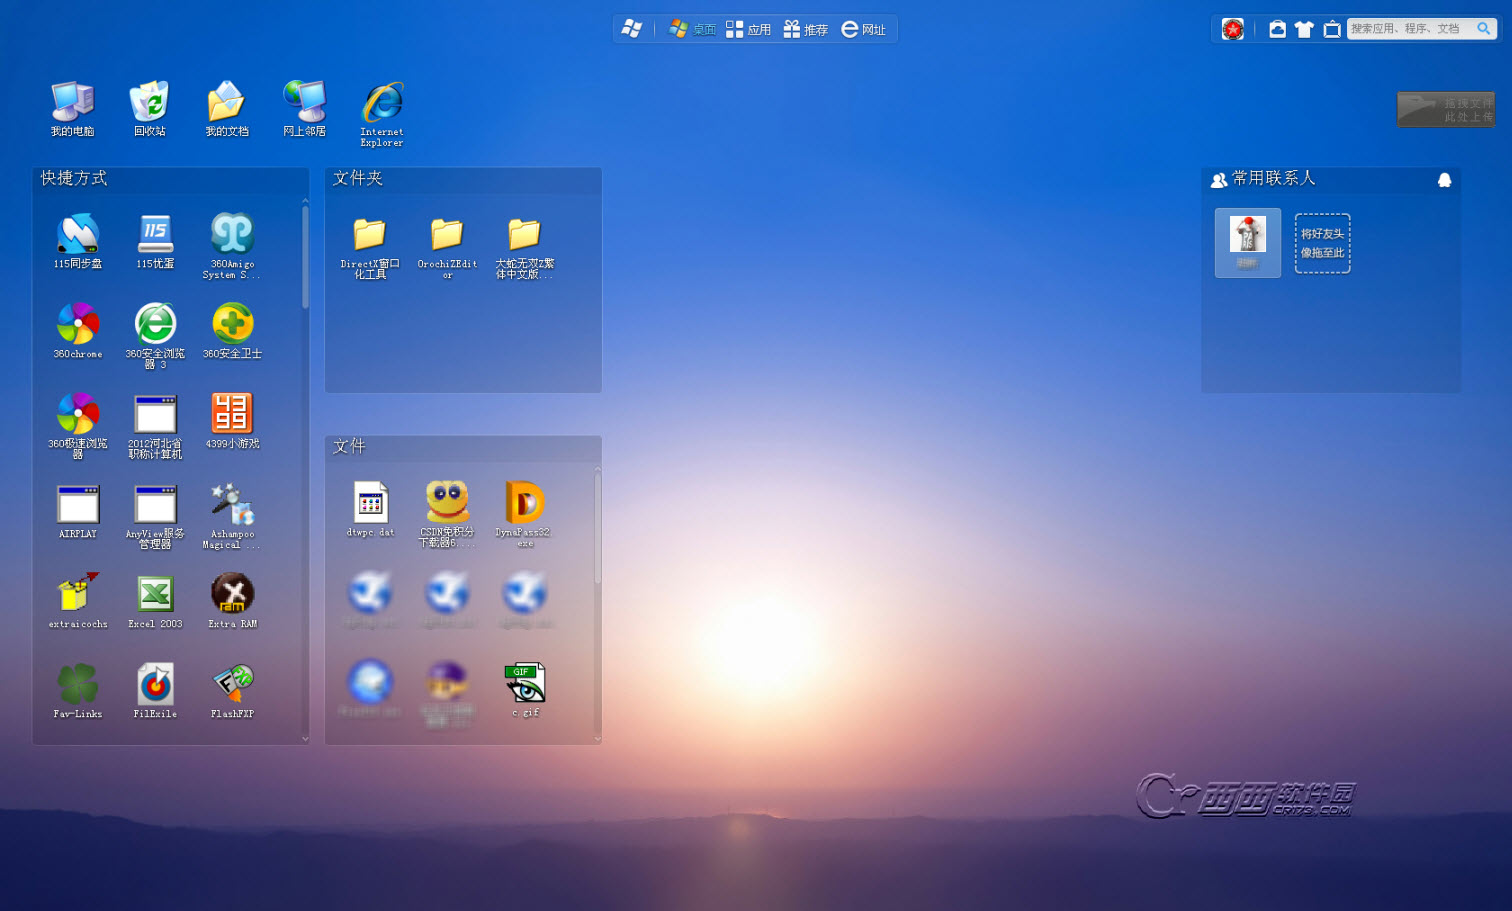Image resolution: width=1512 pixels, height=911 pixels.
Task: Launch the Extra RAM shortcut
Action: (x=232, y=595)
